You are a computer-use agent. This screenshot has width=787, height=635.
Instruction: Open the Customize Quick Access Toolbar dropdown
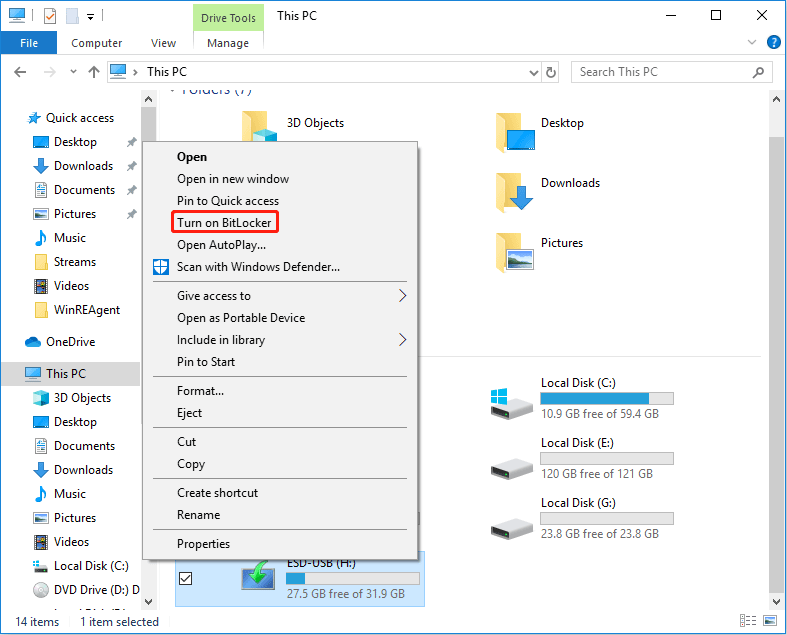click(90, 17)
